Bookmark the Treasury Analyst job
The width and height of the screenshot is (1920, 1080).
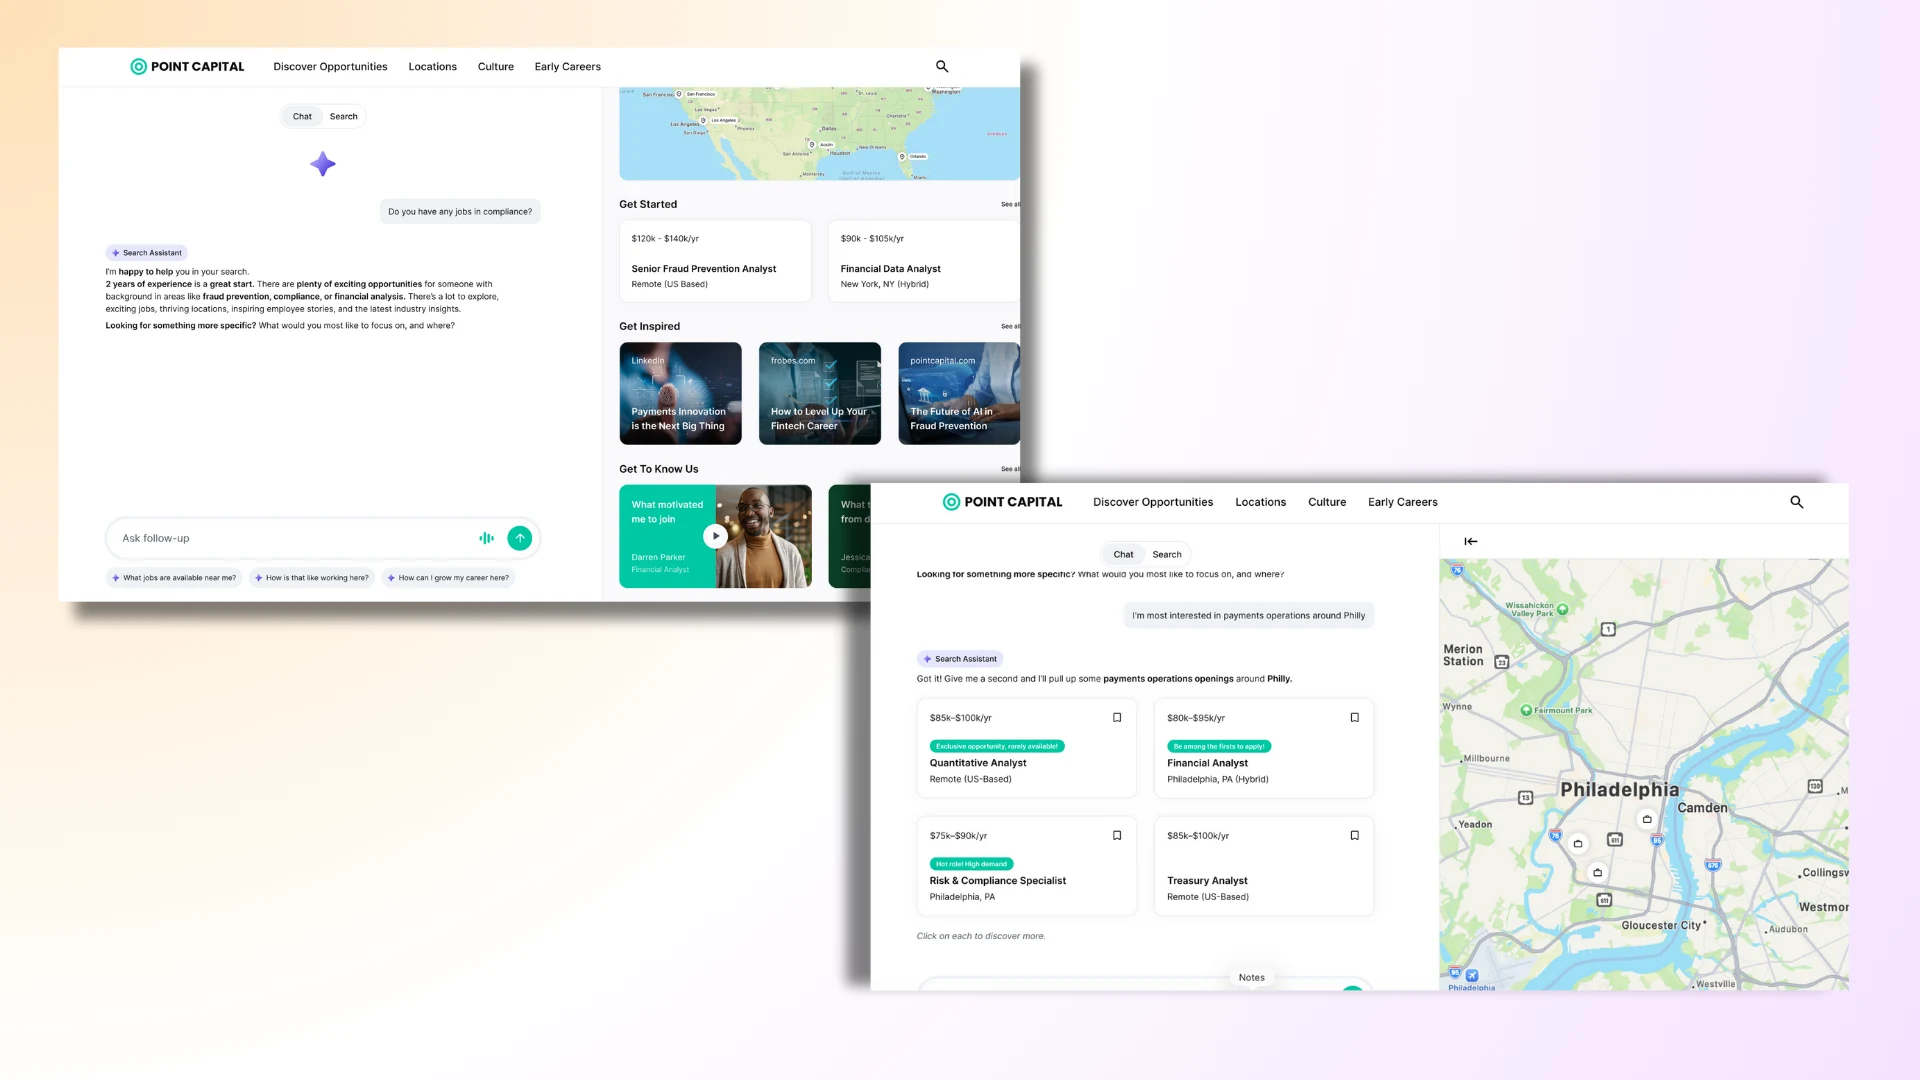point(1355,835)
